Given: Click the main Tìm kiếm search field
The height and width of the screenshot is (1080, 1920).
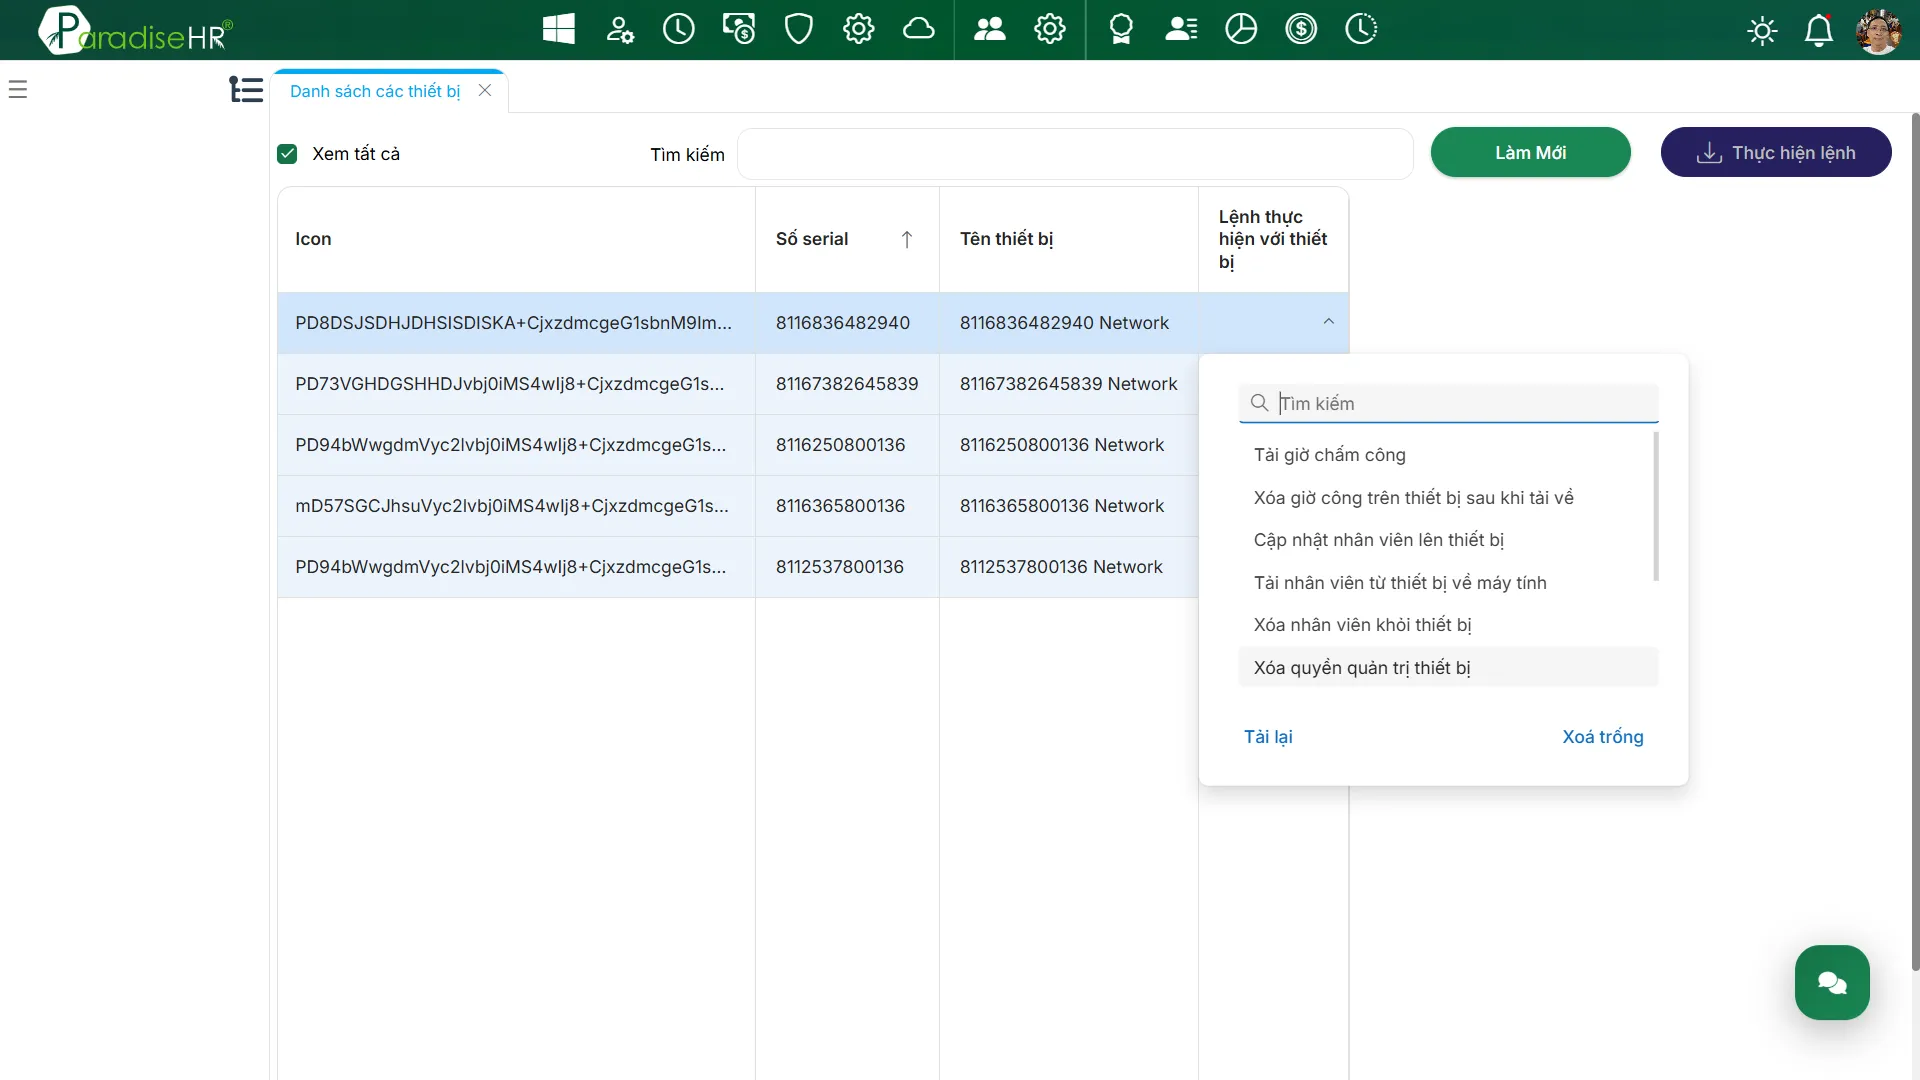Looking at the screenshot, I should pos(1075,154).
